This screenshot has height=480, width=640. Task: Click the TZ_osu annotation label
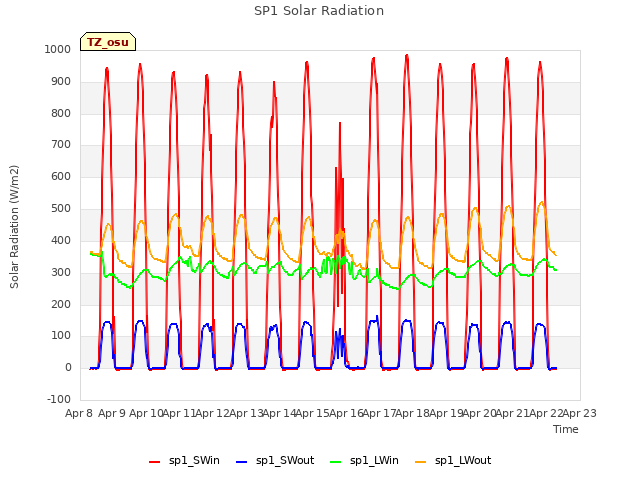coord(108,42)
